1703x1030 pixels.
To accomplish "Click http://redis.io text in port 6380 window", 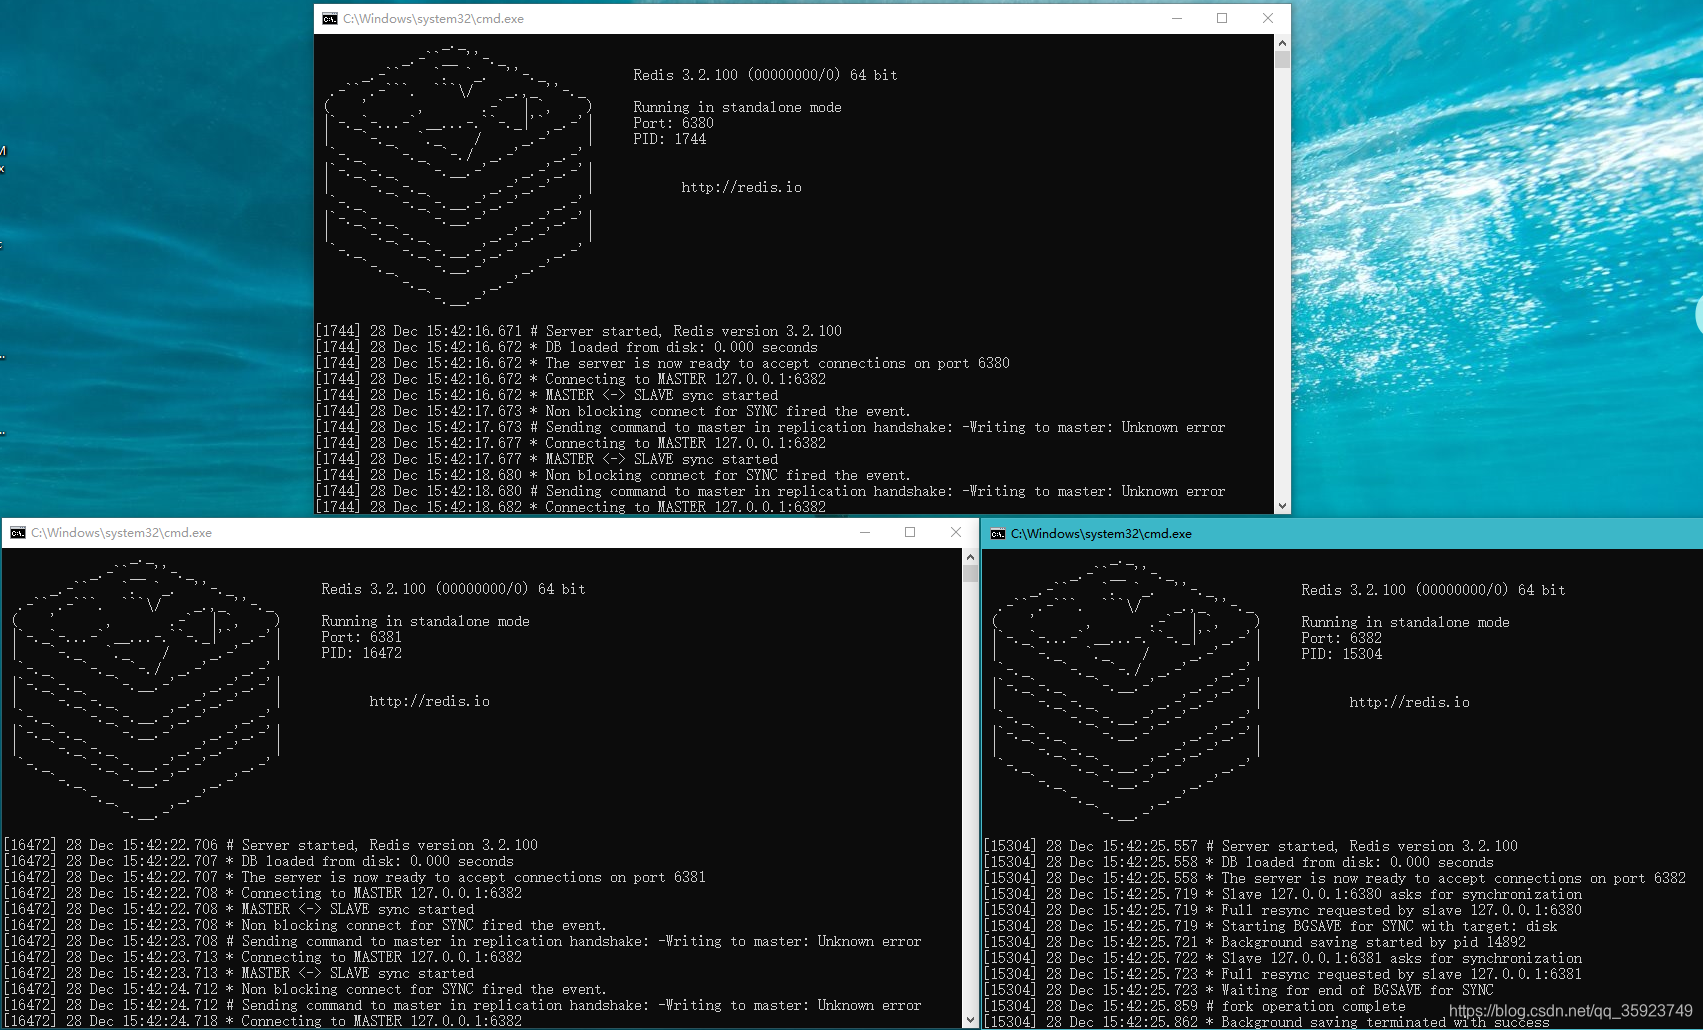I will click(x=741, y=187).
